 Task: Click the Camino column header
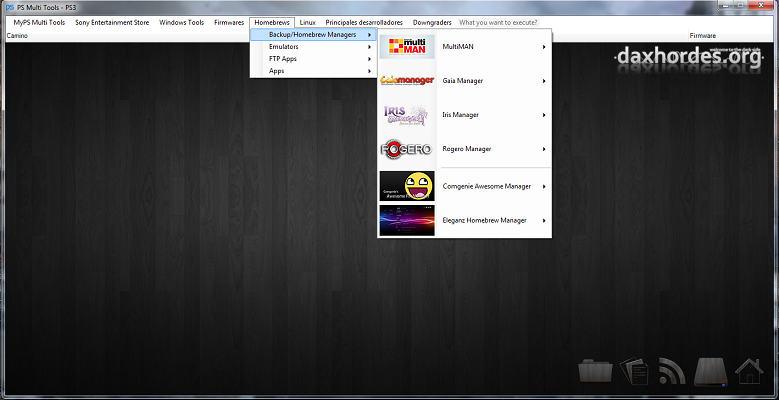click(x=17, y=36)
